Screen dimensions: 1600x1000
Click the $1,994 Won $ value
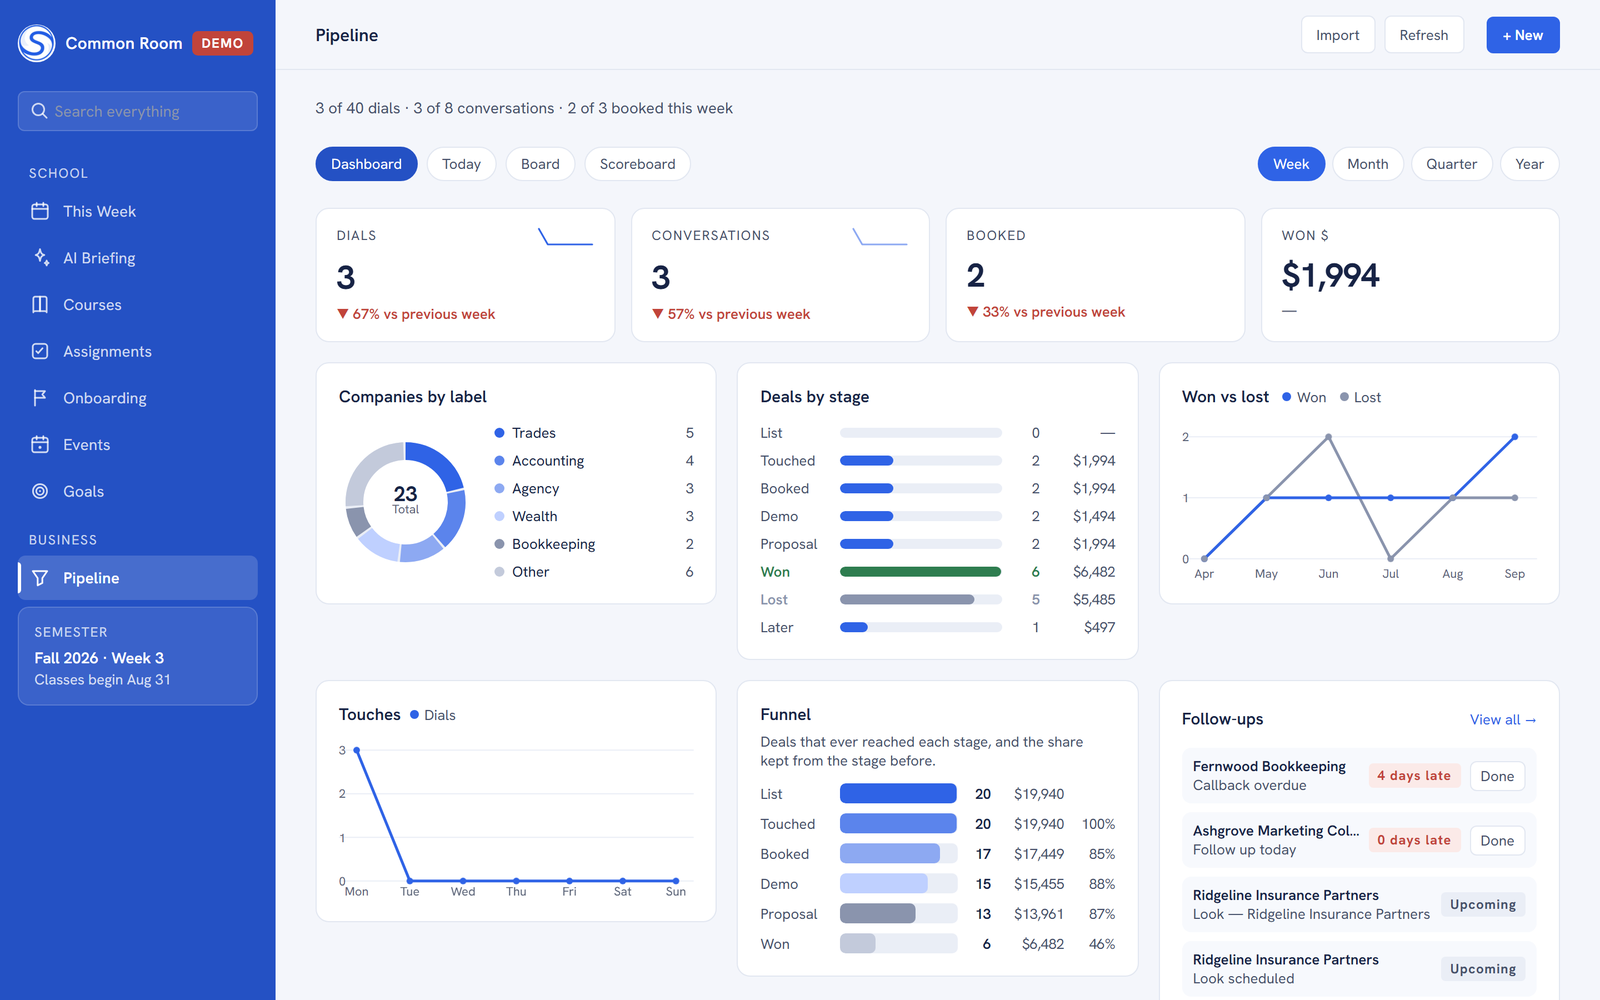pyautogui.click(x=1330, y=275)
